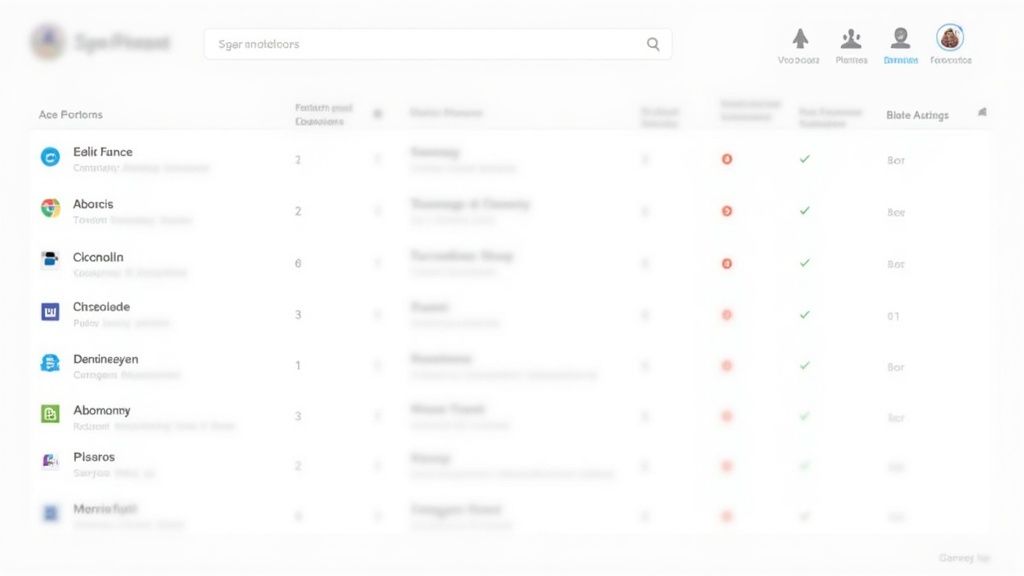Open the Abomonny entry link
The width and height of the screenshot is (1024, 576).
click(x=101, y=410)
